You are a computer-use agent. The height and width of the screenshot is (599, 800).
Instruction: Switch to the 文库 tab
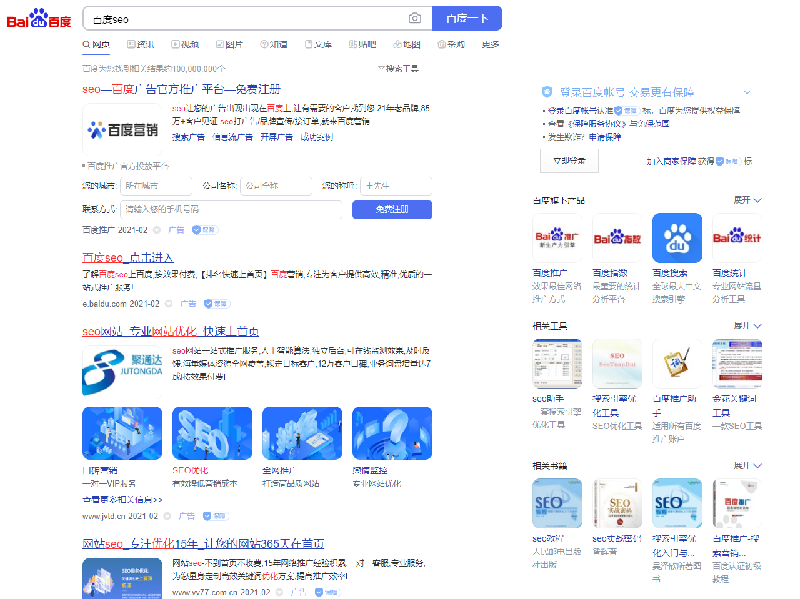tap(318, 44)
